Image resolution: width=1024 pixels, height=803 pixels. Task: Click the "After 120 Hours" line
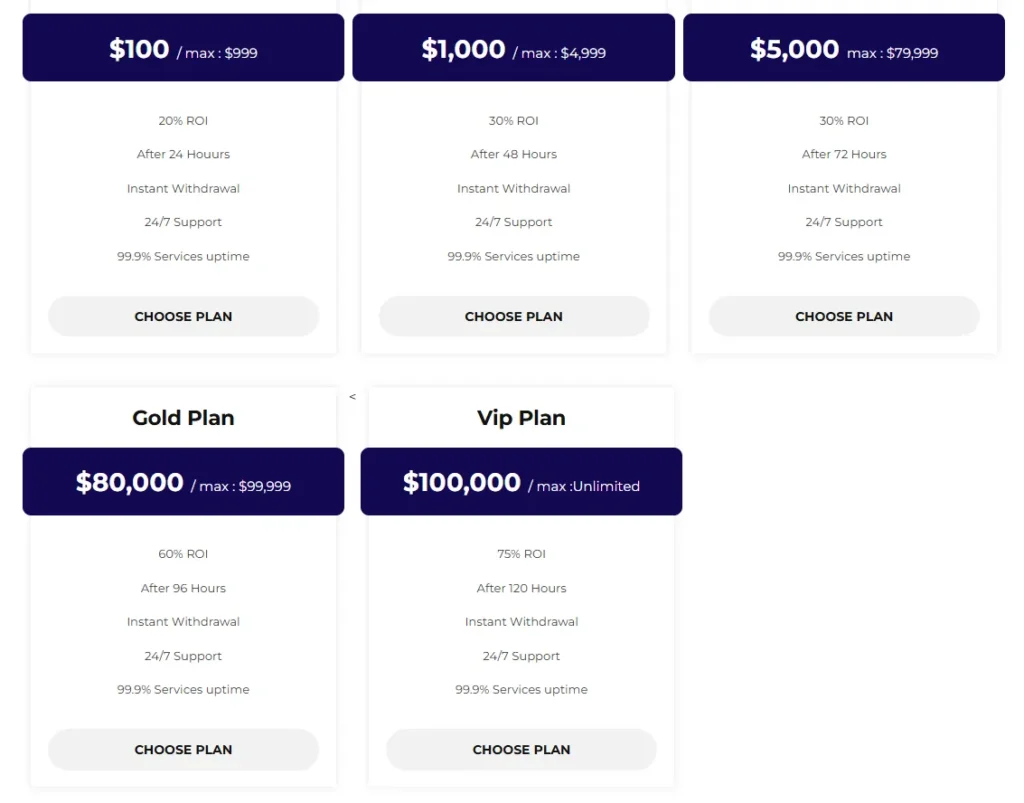click(x=521, y=588)
